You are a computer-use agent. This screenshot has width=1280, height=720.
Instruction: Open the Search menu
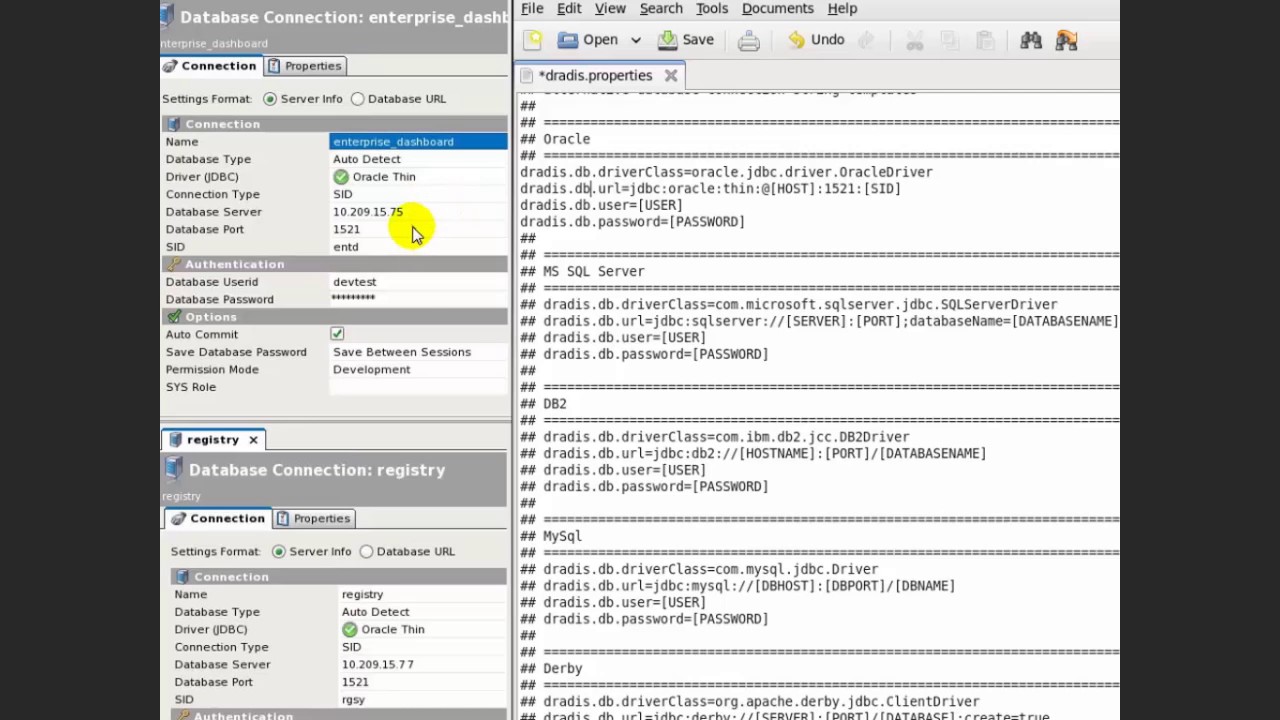tap(661, 8)
